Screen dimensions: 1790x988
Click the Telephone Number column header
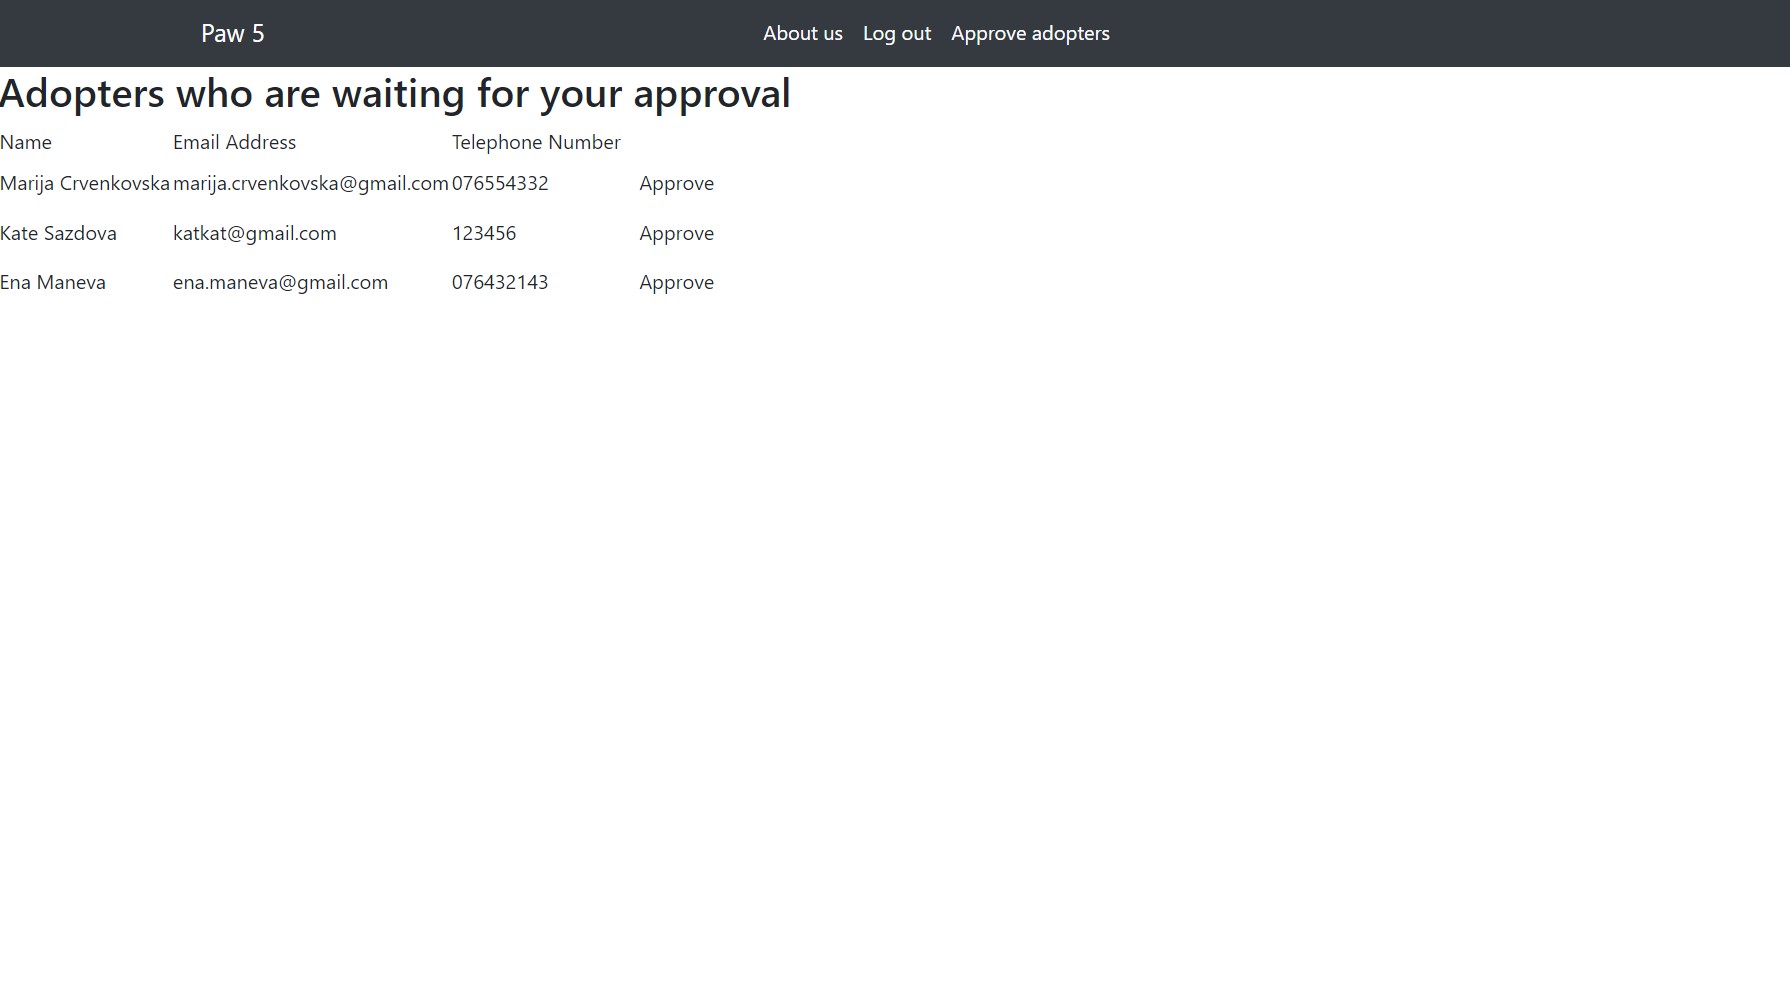[536, 143]
